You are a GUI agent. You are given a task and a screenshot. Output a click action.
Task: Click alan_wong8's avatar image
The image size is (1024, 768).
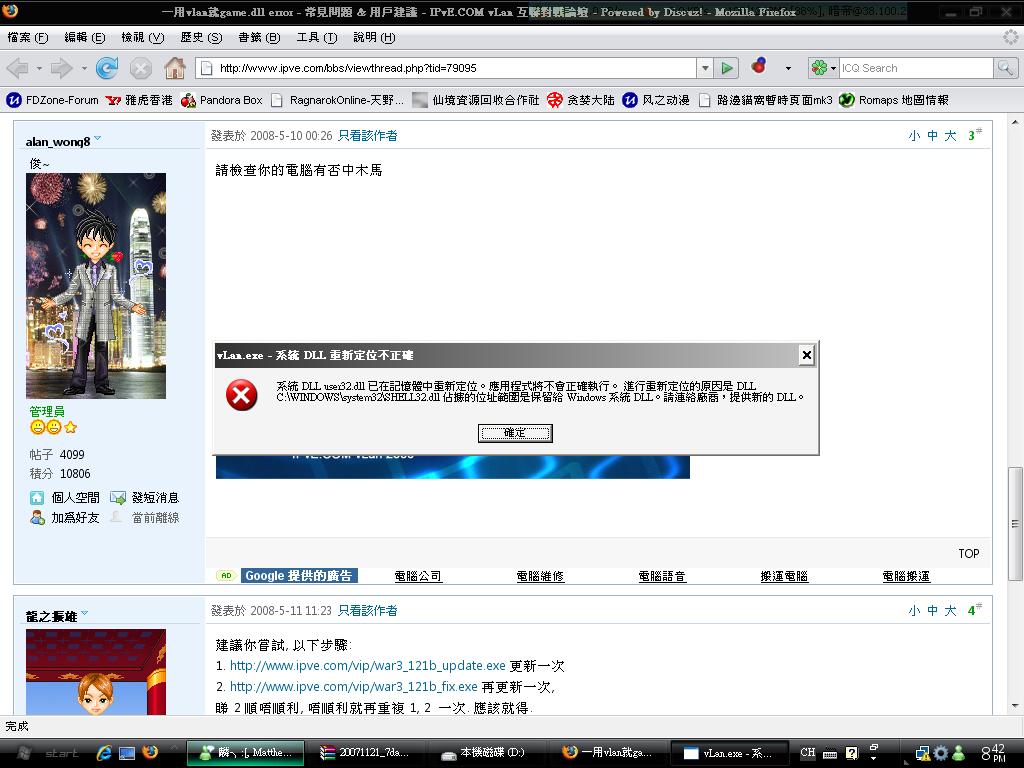(x=96, y=285)
